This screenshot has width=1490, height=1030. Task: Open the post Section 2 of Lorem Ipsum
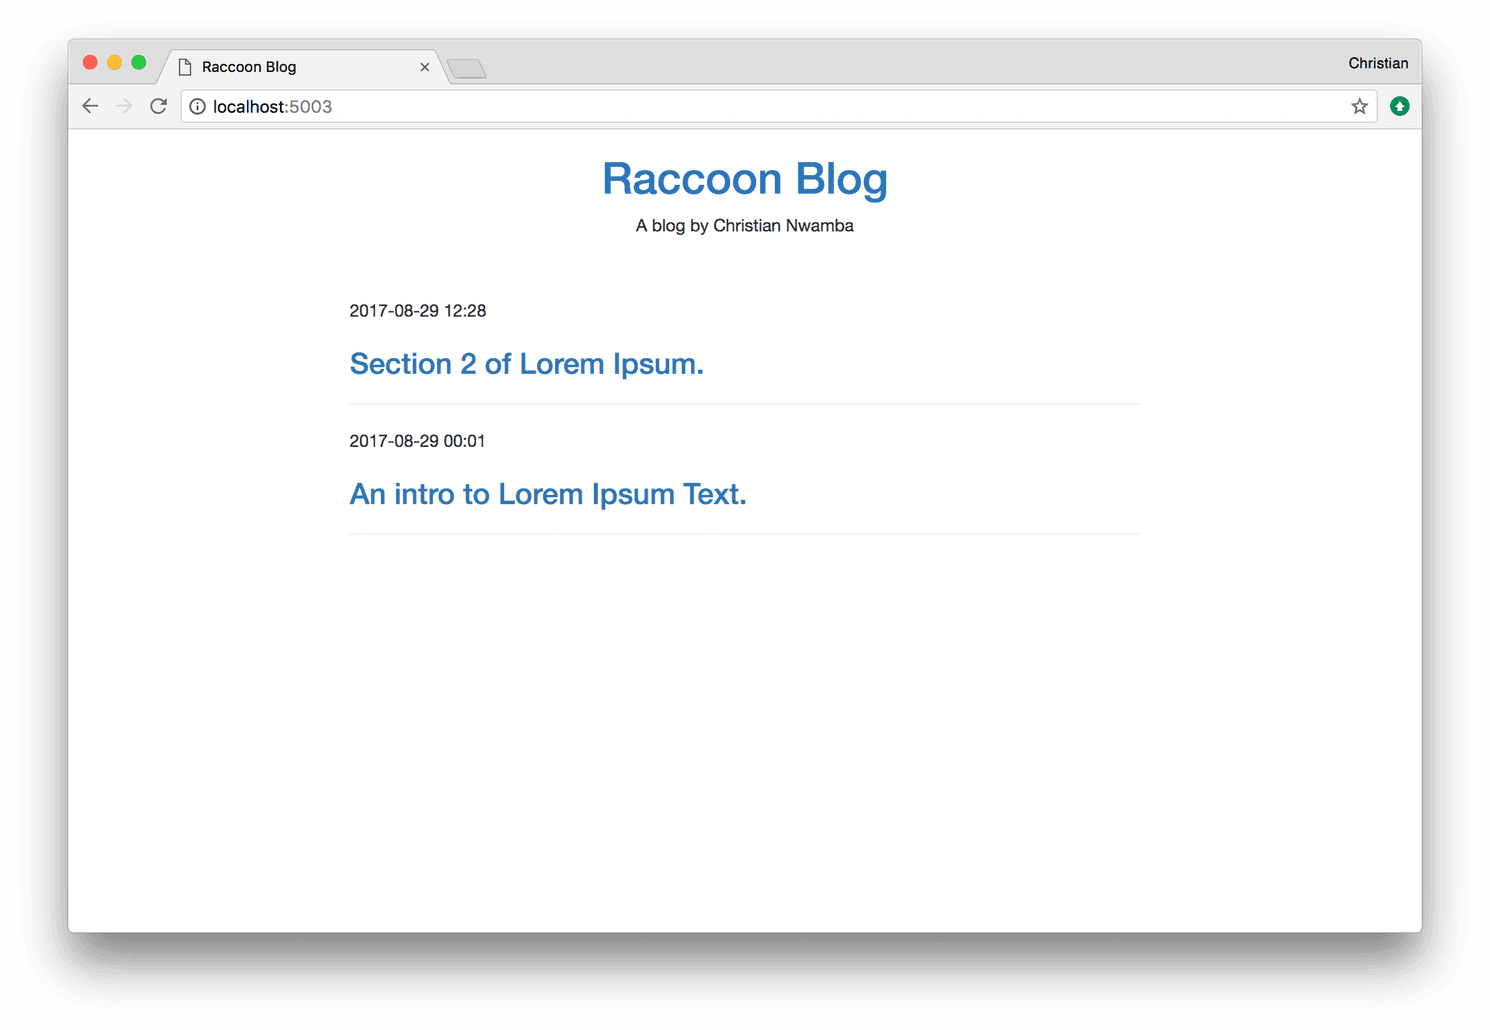click(x=527, y=363)
